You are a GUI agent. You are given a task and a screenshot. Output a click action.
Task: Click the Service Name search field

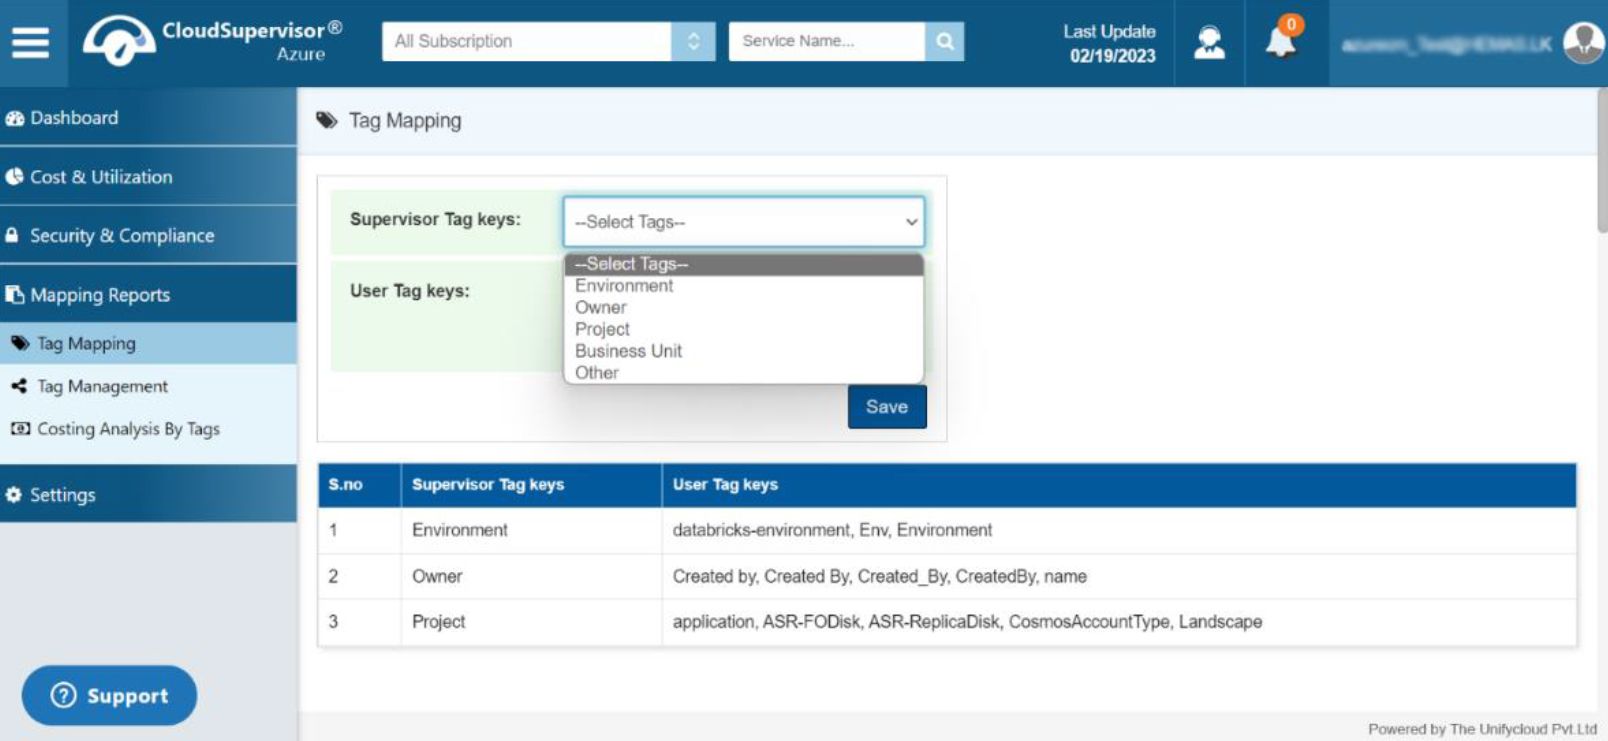pos(826,41)
